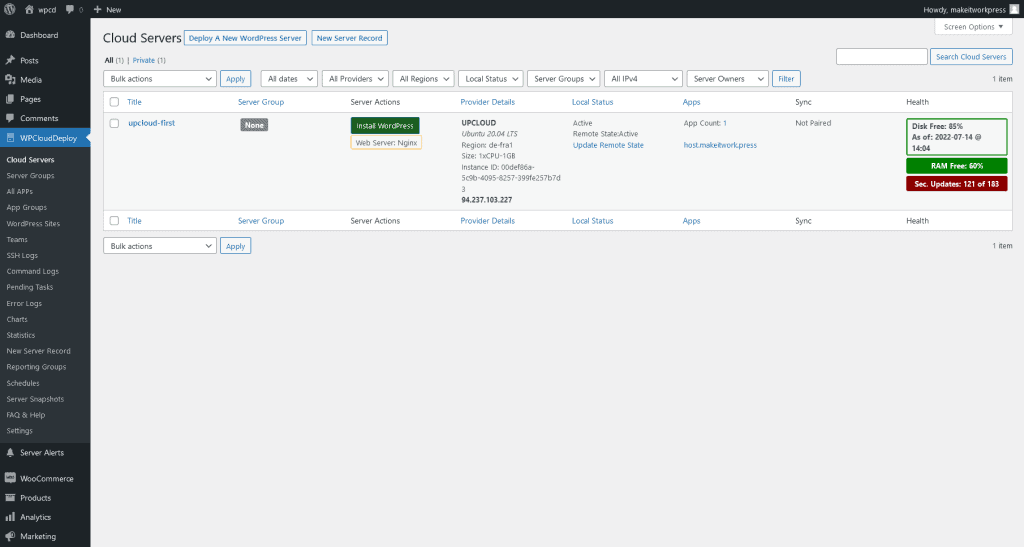Open Server Groups submenu item
The width and height of the screenshot is (1024, 547).
pos(30,176)
